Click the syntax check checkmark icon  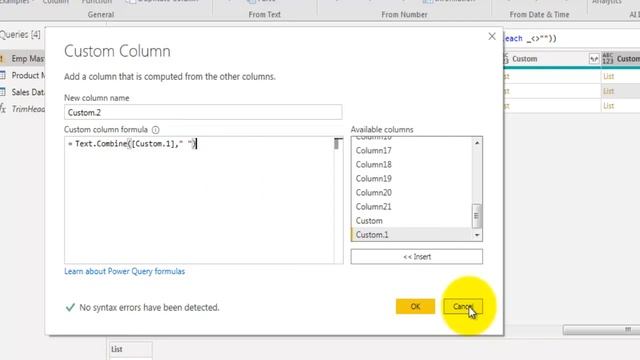coord(70,307)
